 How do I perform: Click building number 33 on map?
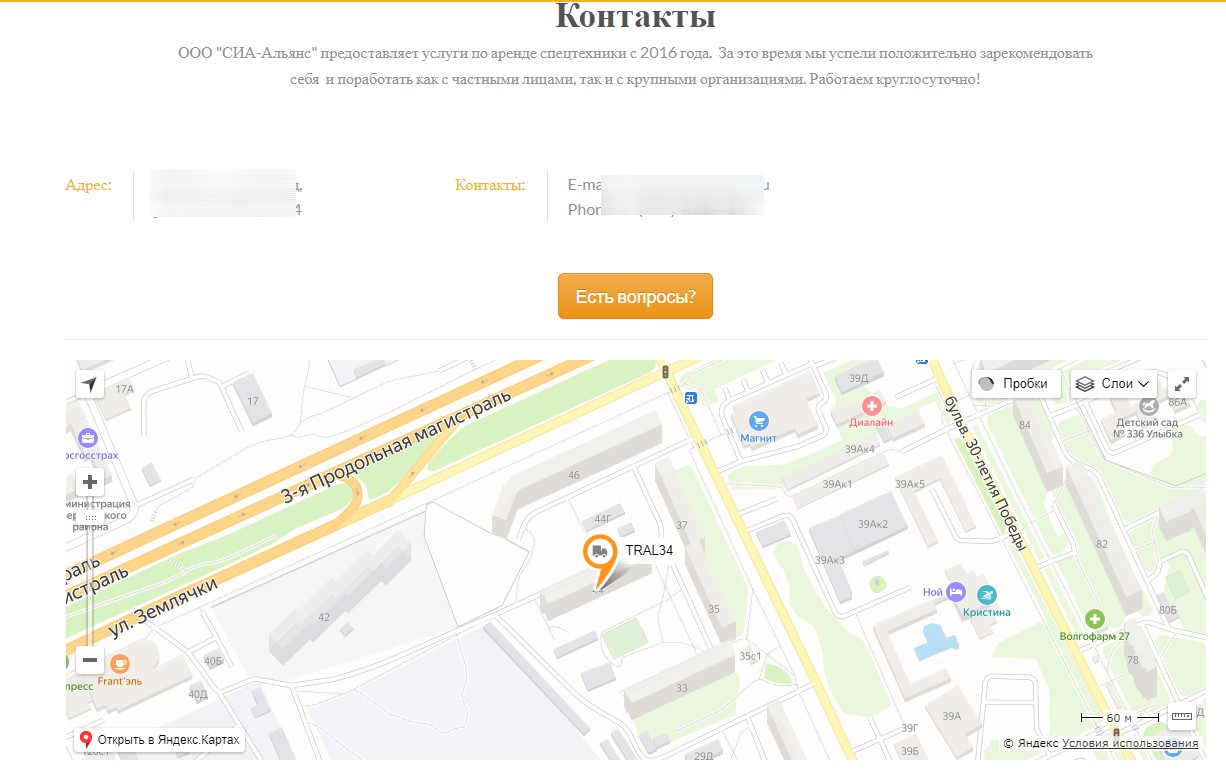682,688
